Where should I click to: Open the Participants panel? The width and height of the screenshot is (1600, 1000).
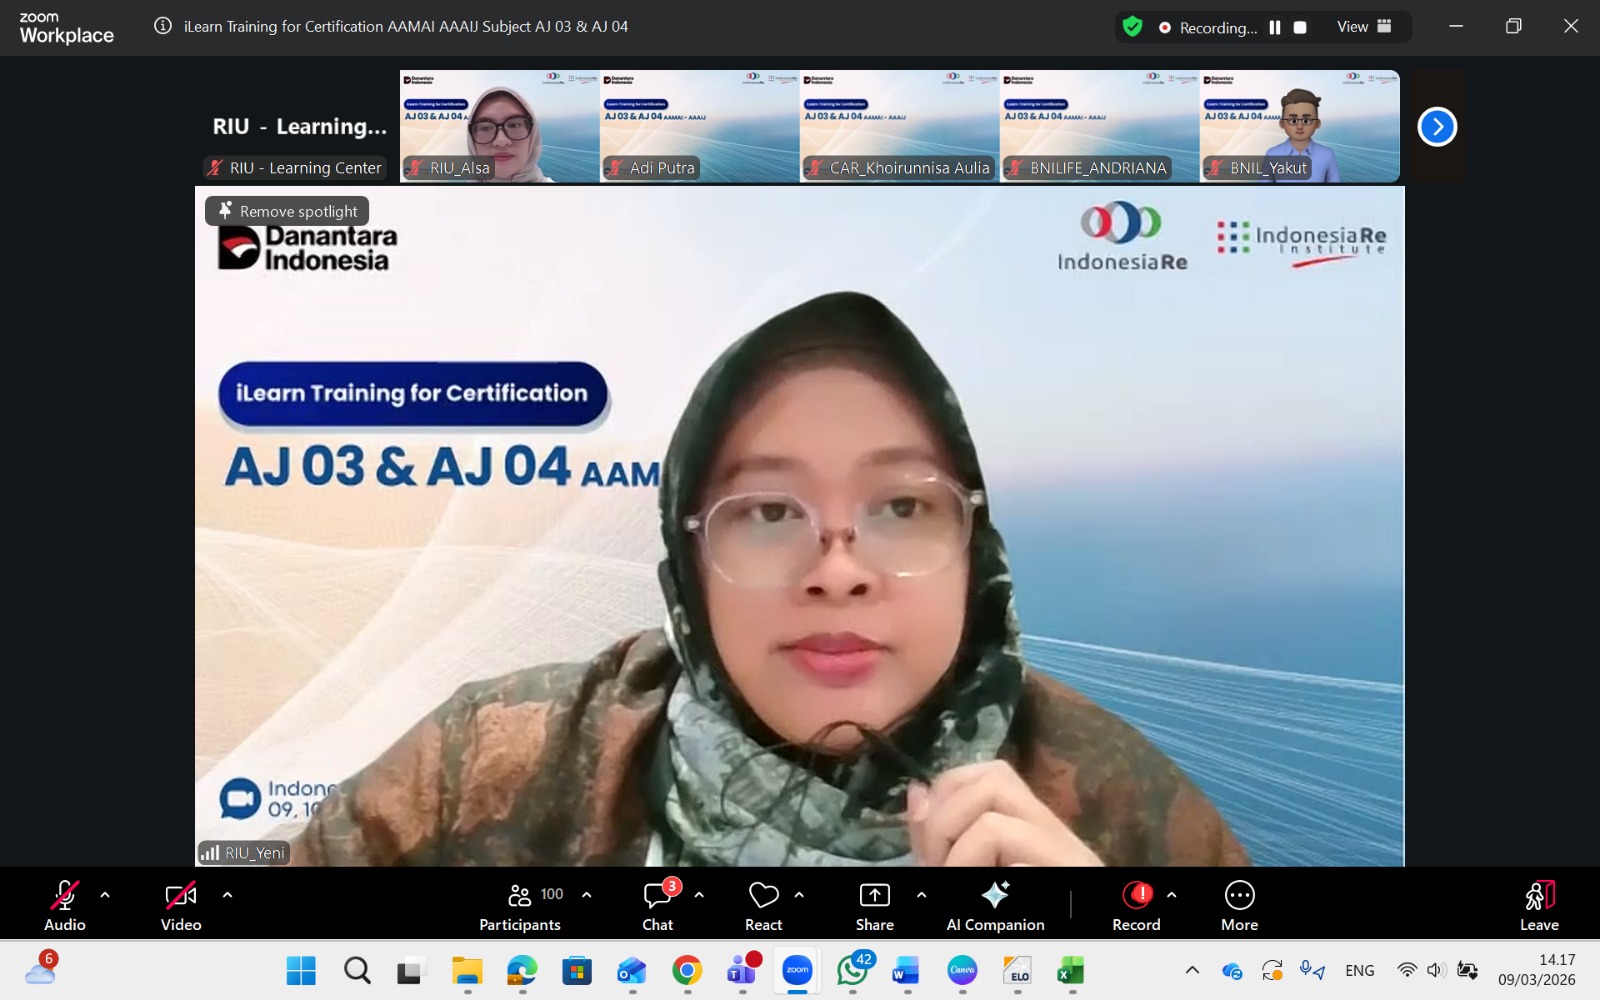point(520,906)
